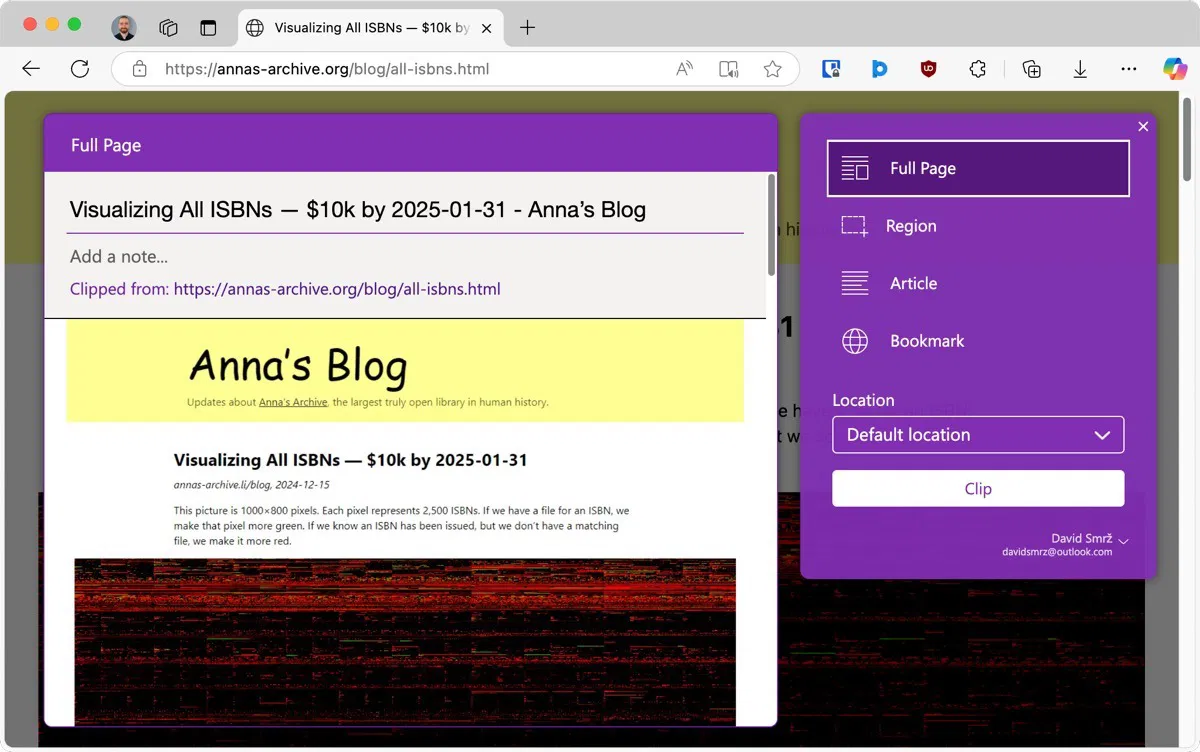Launch Copilot in the sidebar
The image size is (1200, 752).
(1175, 69)
